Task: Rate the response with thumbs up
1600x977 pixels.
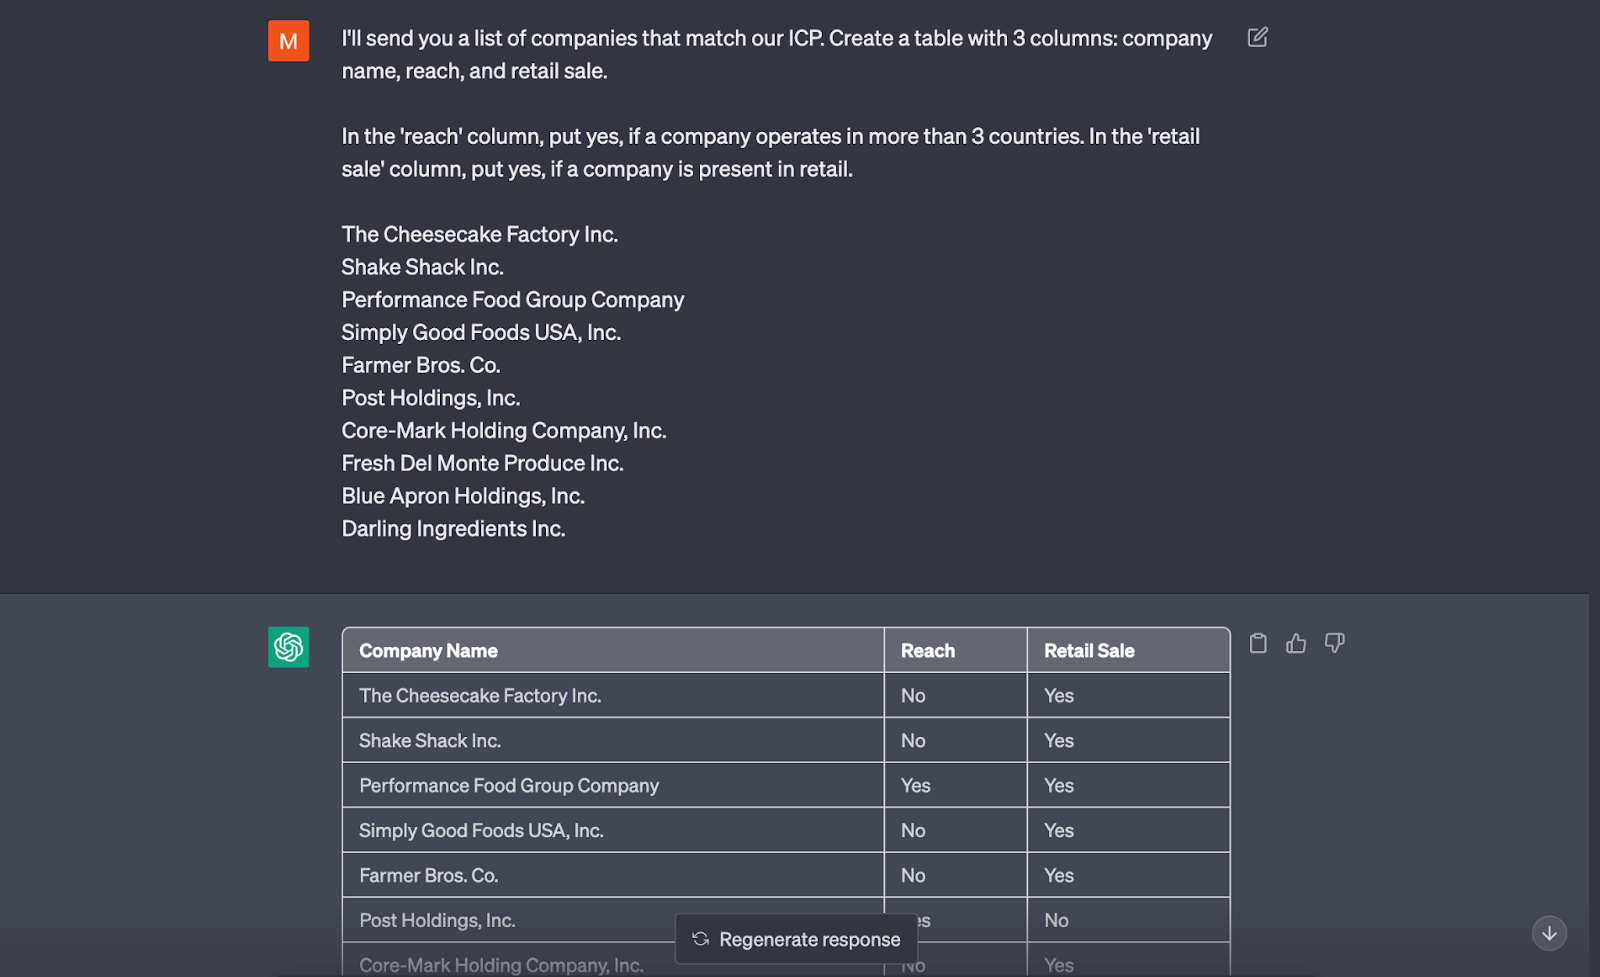Action: (x=1296, y=643)
